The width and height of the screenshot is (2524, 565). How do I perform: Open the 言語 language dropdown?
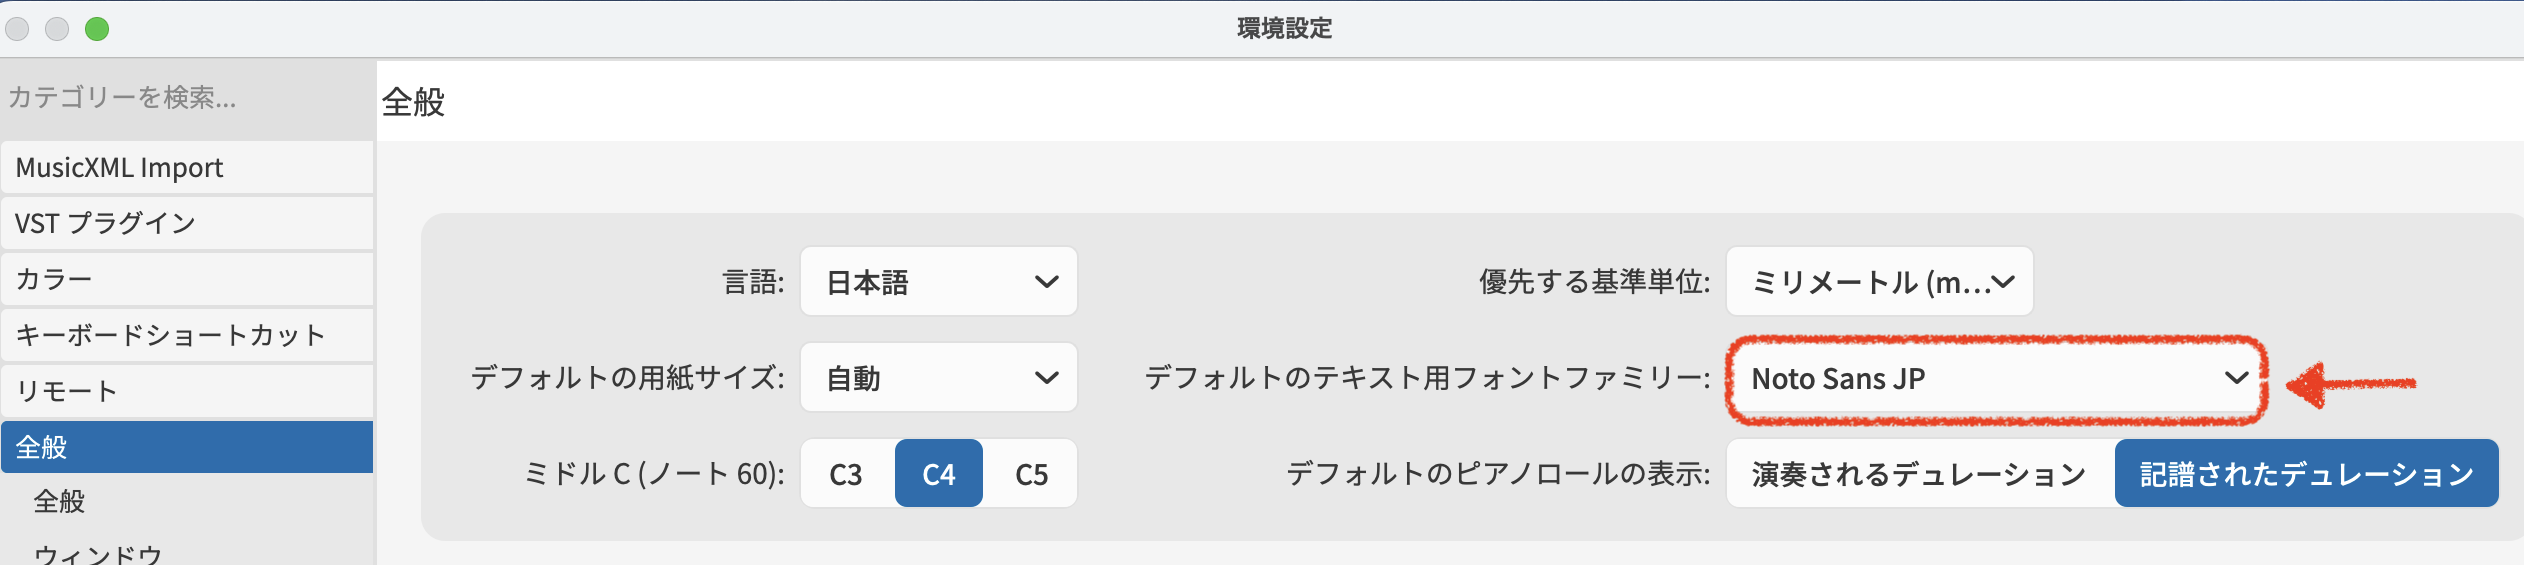pyautogui.click(x=938, y=282)
